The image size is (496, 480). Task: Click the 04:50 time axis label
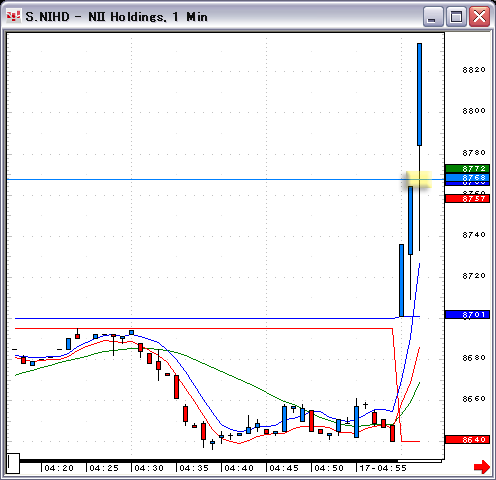point(329,468)
